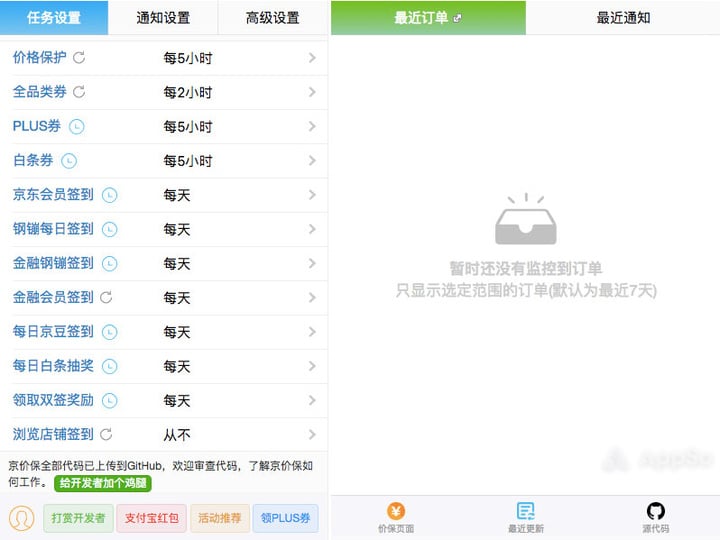Click the 活动推荐 button
This screenshot has height=540, width=720.
tap(220, 518)
